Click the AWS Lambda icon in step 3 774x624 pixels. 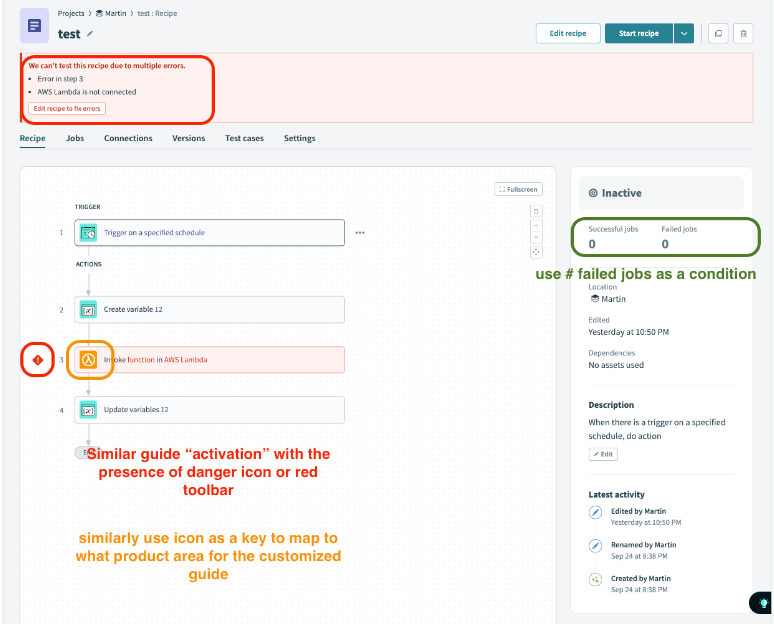point(88,359)
